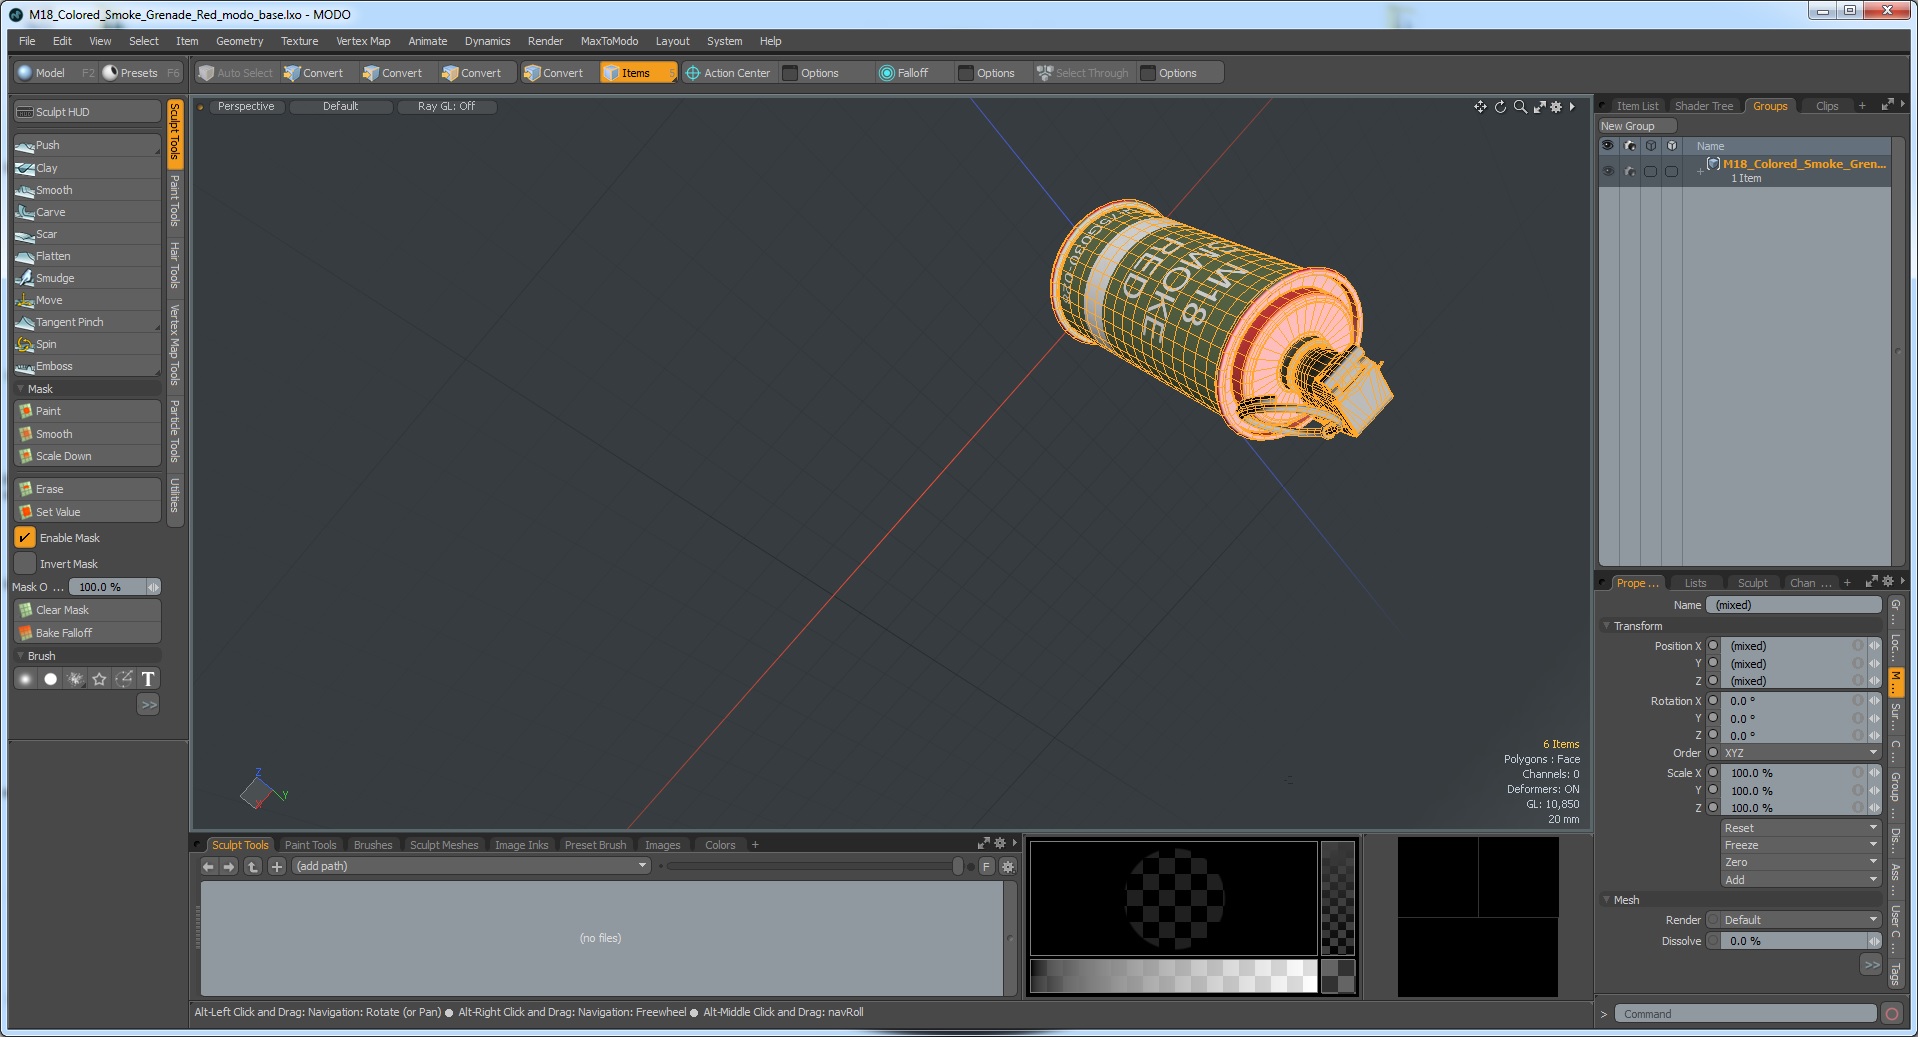The width and height of the screenshot is (1920, 1040).
Task: Choose the procedural noise brush tip
Action: (x=75, y=679)
